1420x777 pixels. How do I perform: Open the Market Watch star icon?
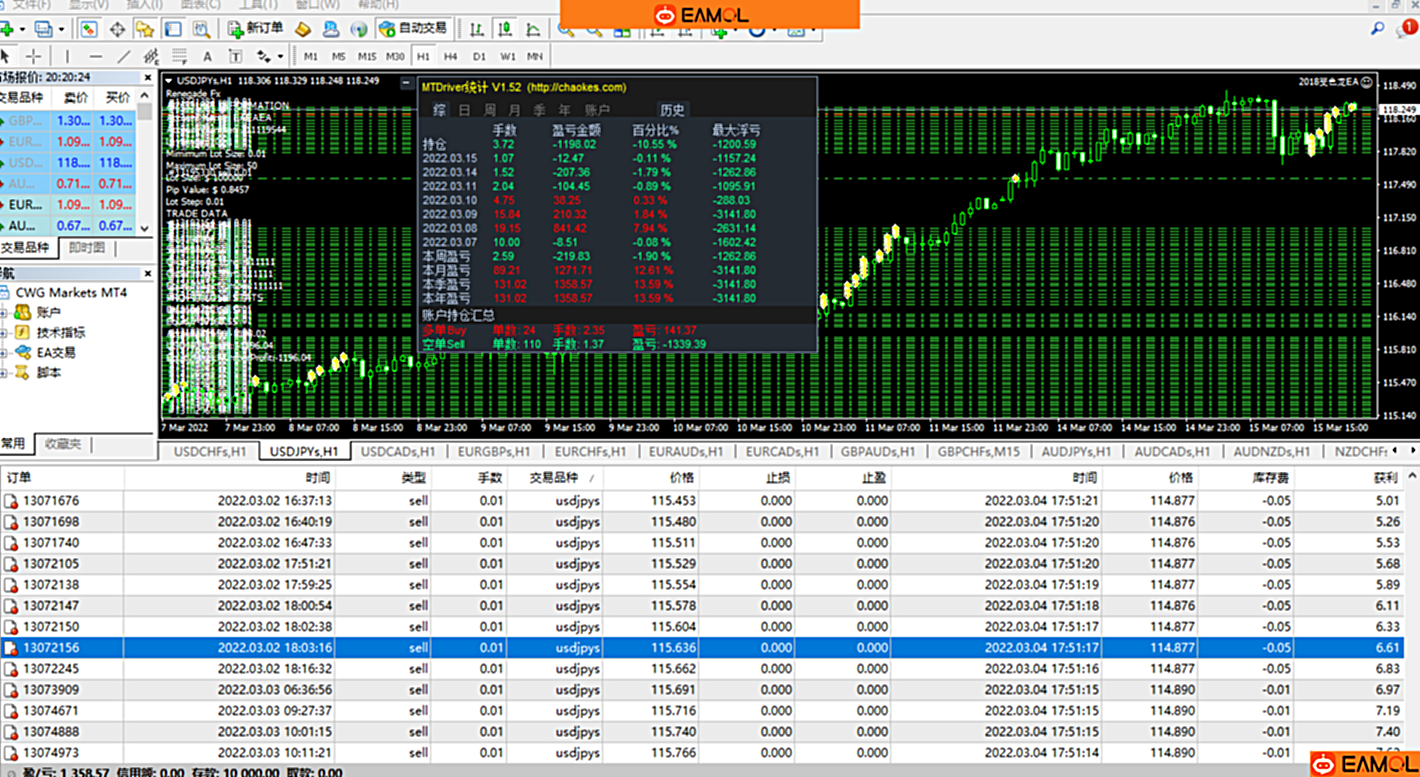(145, 29)
